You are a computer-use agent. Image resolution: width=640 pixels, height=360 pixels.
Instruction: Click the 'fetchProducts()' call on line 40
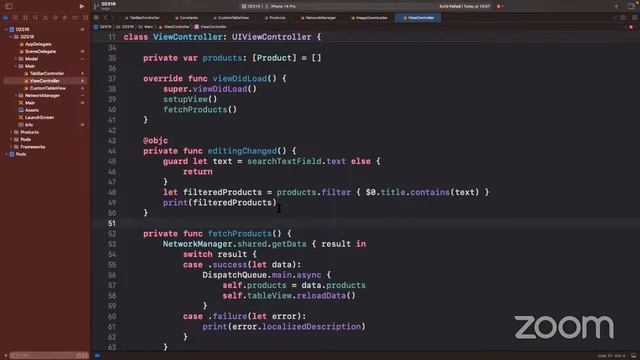pyautogui.click(x=200, y=109)
